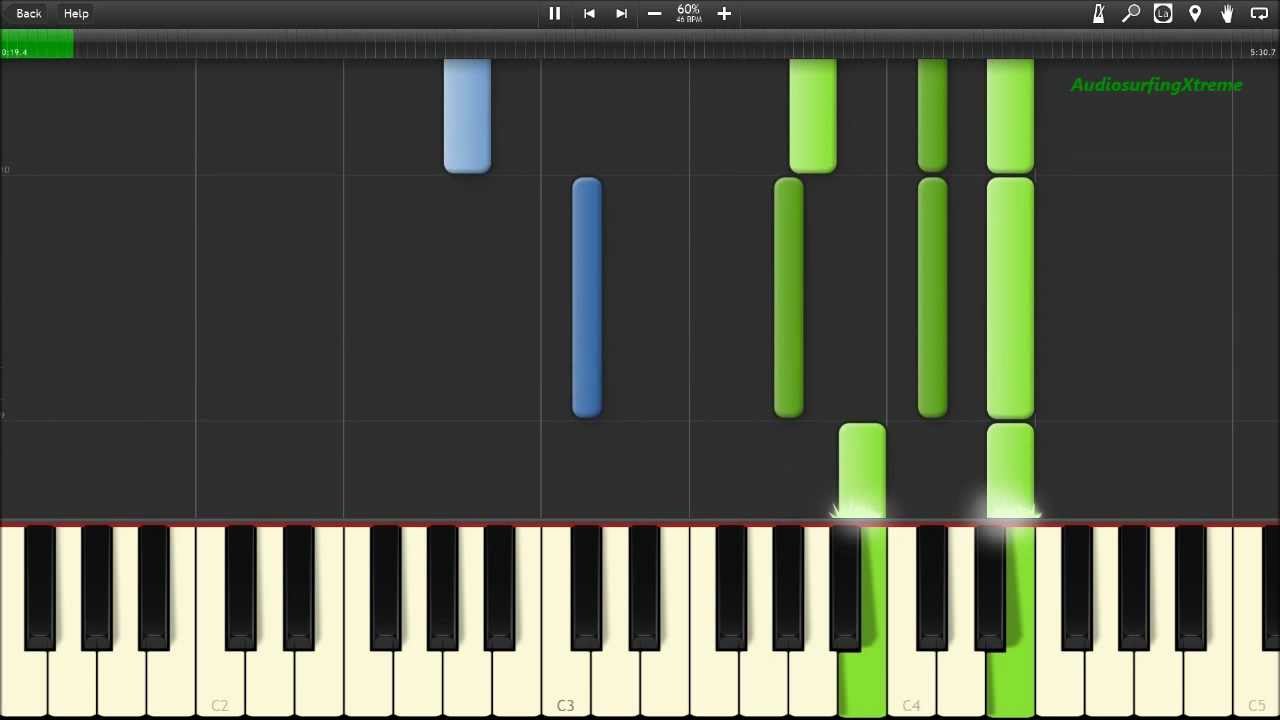
Task: Go back using the Back button
Action: (29, 14)
